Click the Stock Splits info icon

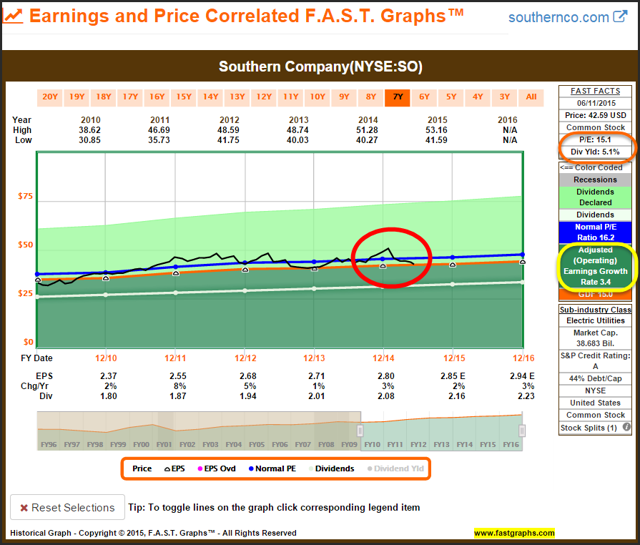[x=626, y=427]
